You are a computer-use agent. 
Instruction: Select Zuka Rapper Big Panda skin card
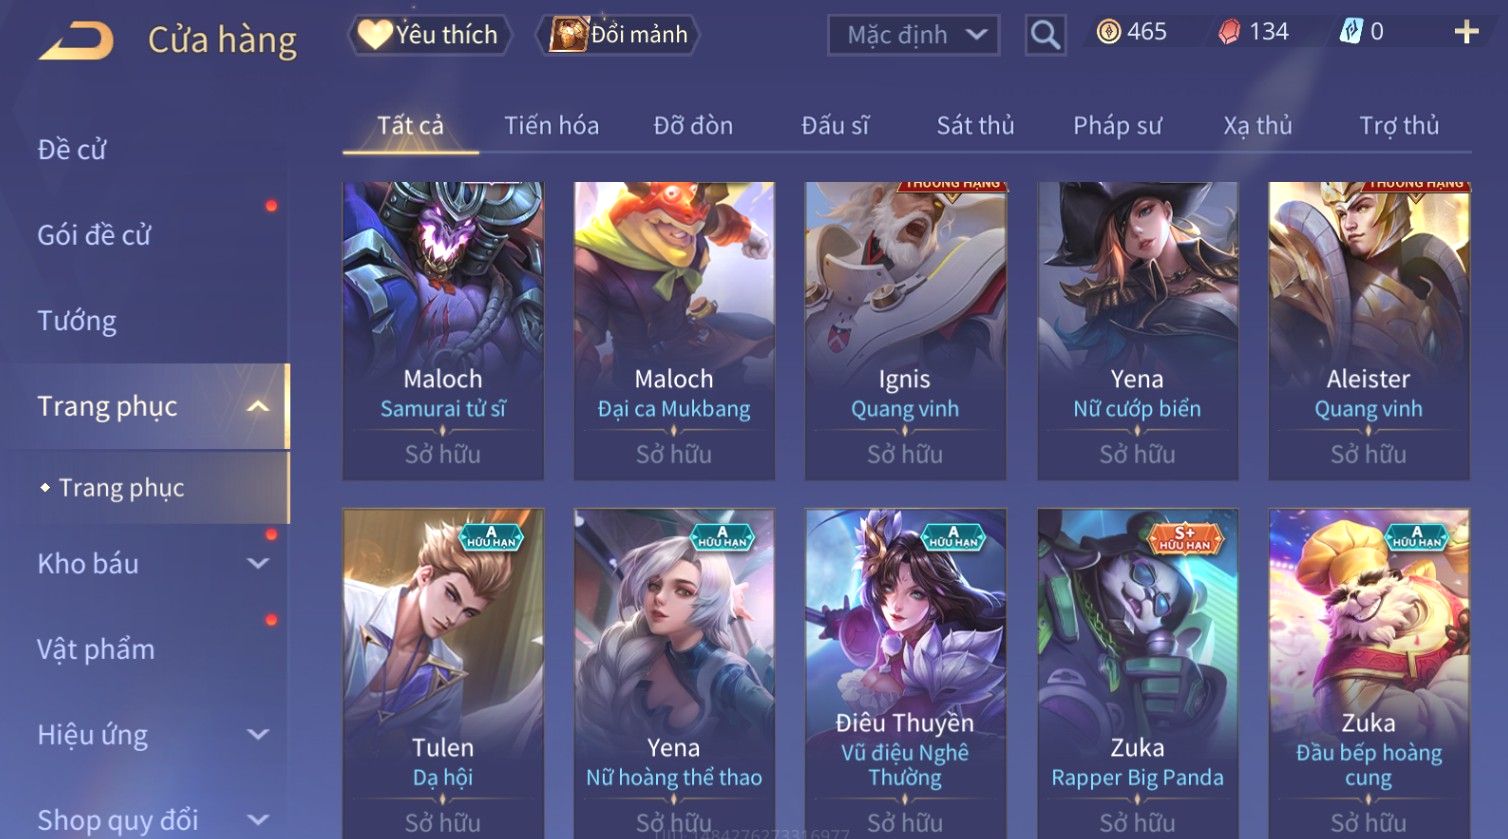point(1137,673)
